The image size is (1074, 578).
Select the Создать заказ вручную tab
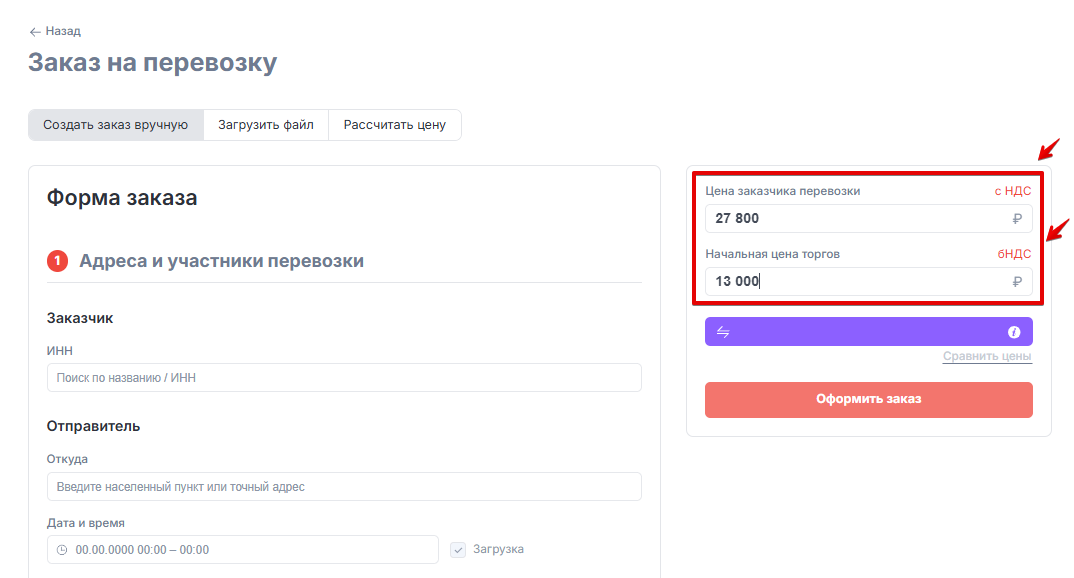[x=116, y=125]
